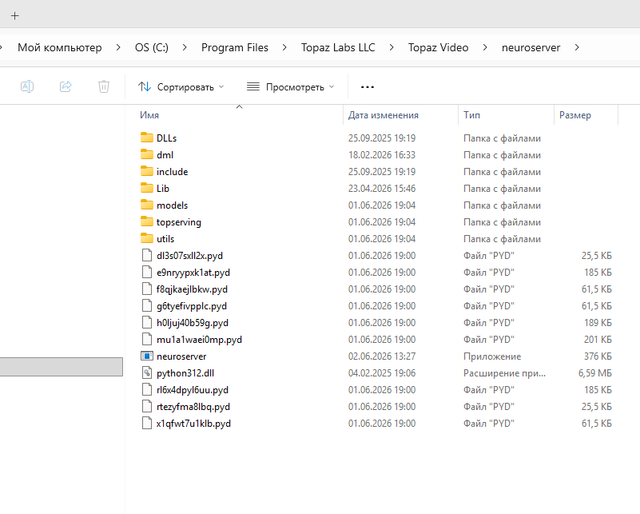Click the date 02.06.2026 13:27 of neuroserver
Viewport: 640px width, 514px height.
point(382,356)
